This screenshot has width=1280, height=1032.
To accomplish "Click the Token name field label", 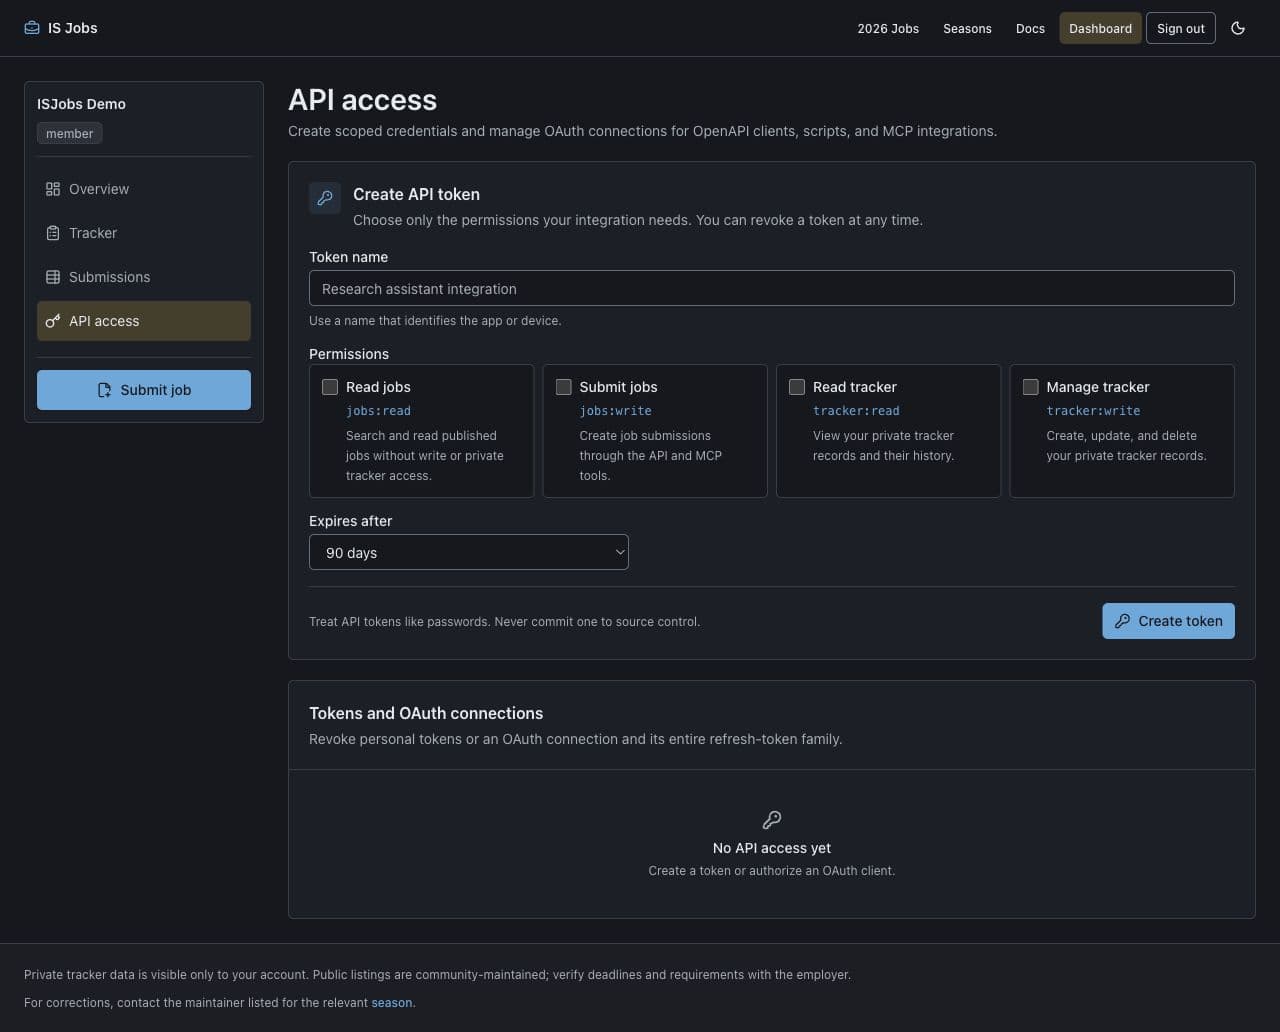I will [348, 257].
